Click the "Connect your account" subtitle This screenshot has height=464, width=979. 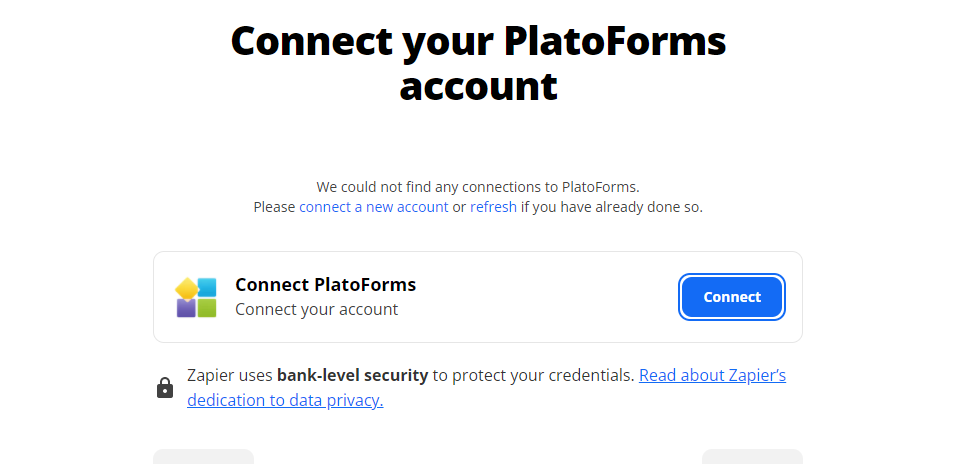[316, 310]
